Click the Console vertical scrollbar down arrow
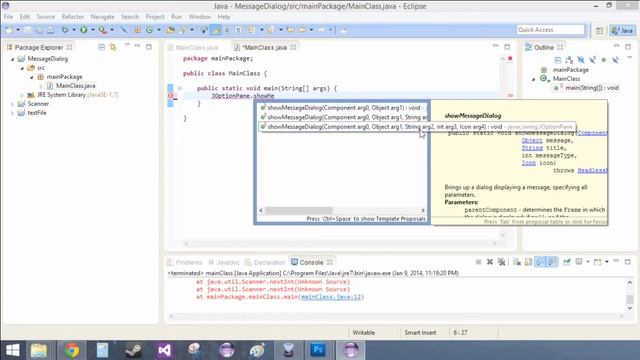Viewport: 640px width, 360px height. click(630, 308)
